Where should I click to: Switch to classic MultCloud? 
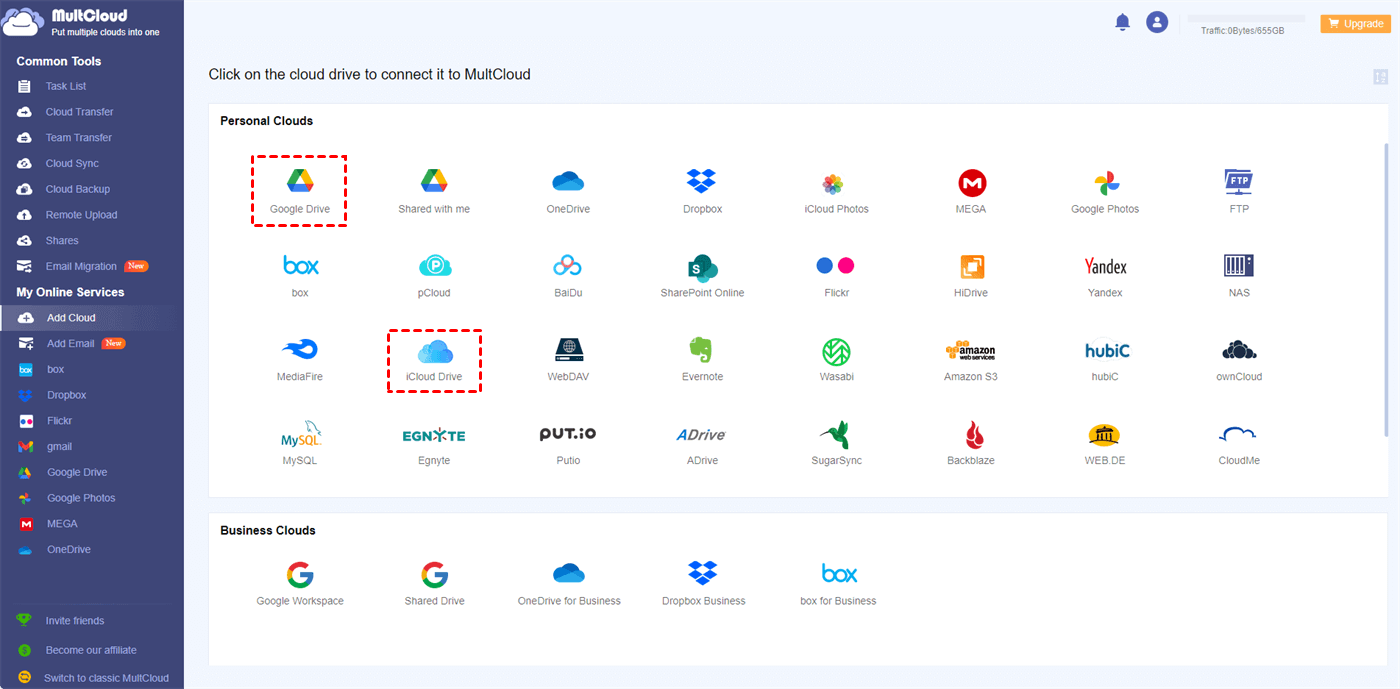pyautogui.click(x=106, y=678)
